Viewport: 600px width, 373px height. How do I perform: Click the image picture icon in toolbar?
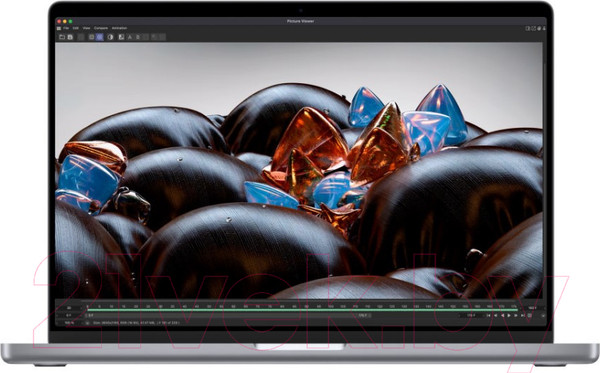[121, 37]
